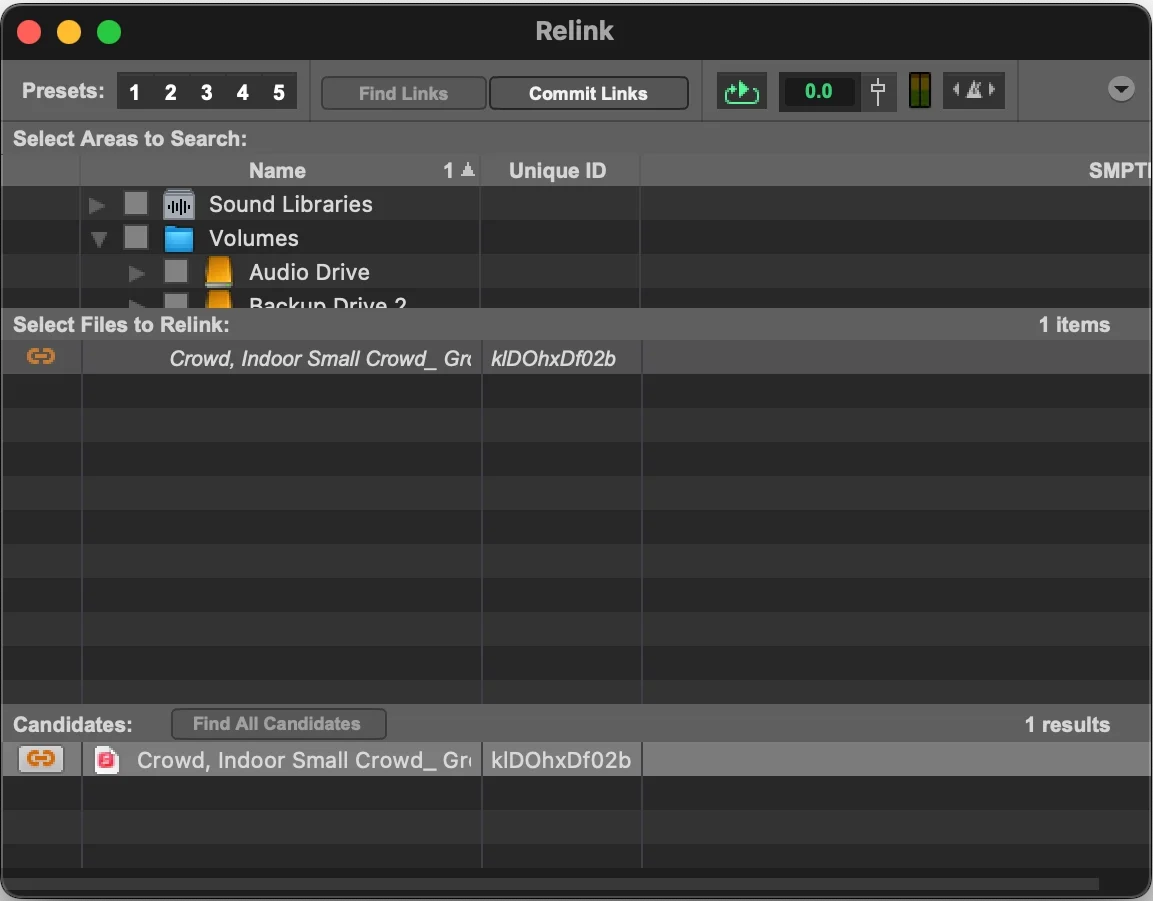Check the Audio Drive checkbox
This screenshot has height=901, width=1153.
[x=176, y=271]
